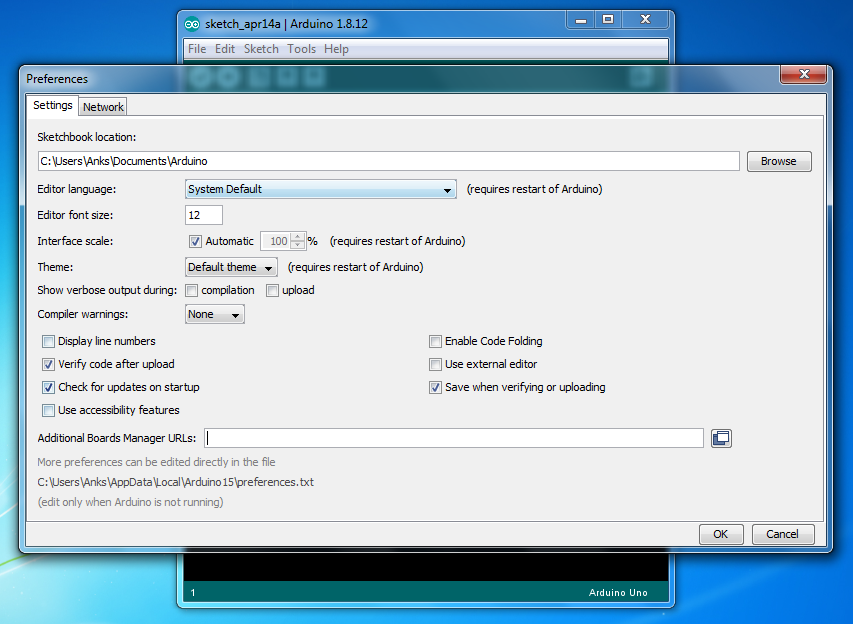Toggle Check for updates on startup
Image resolution: width=853 pixels, height=624 pixels.
48,387
